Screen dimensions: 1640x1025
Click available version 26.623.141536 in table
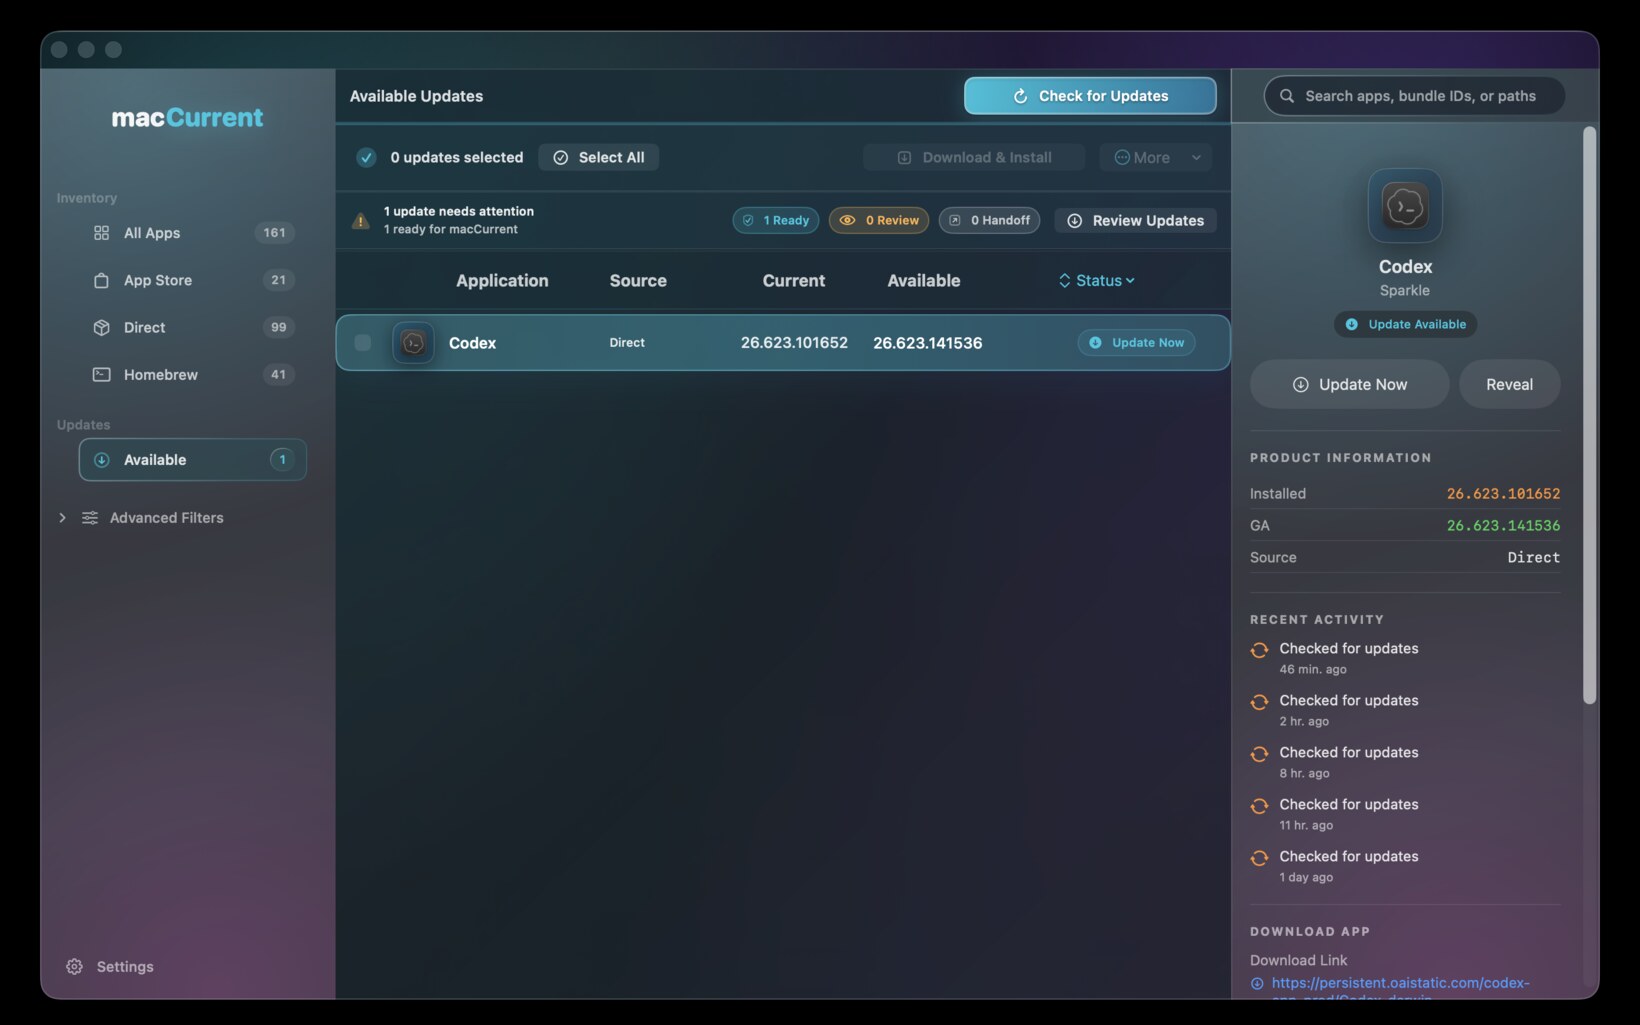pos(928,343)
